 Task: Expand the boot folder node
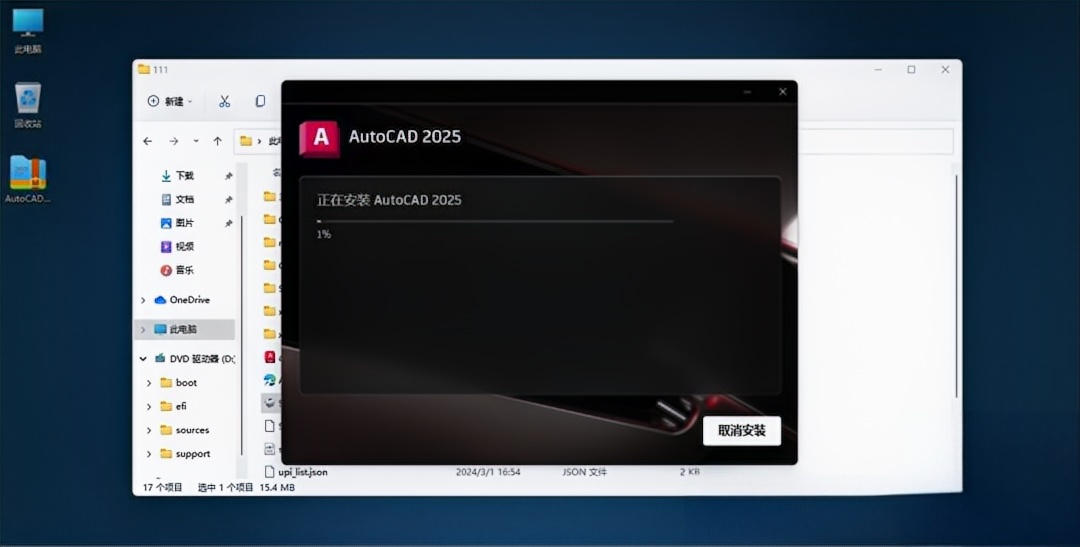pyautogui.click(x=149, y=383)
